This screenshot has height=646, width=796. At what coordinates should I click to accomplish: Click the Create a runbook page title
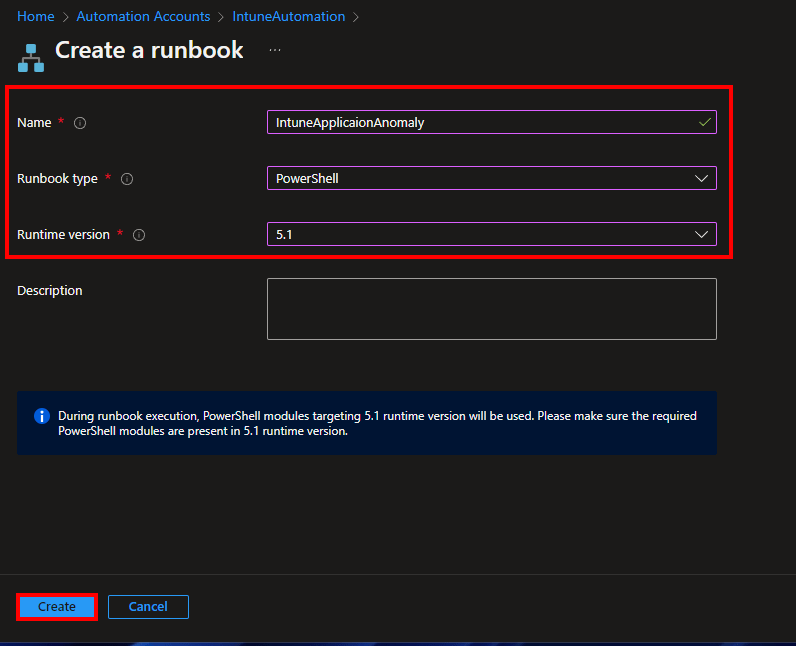click(149, 50)
